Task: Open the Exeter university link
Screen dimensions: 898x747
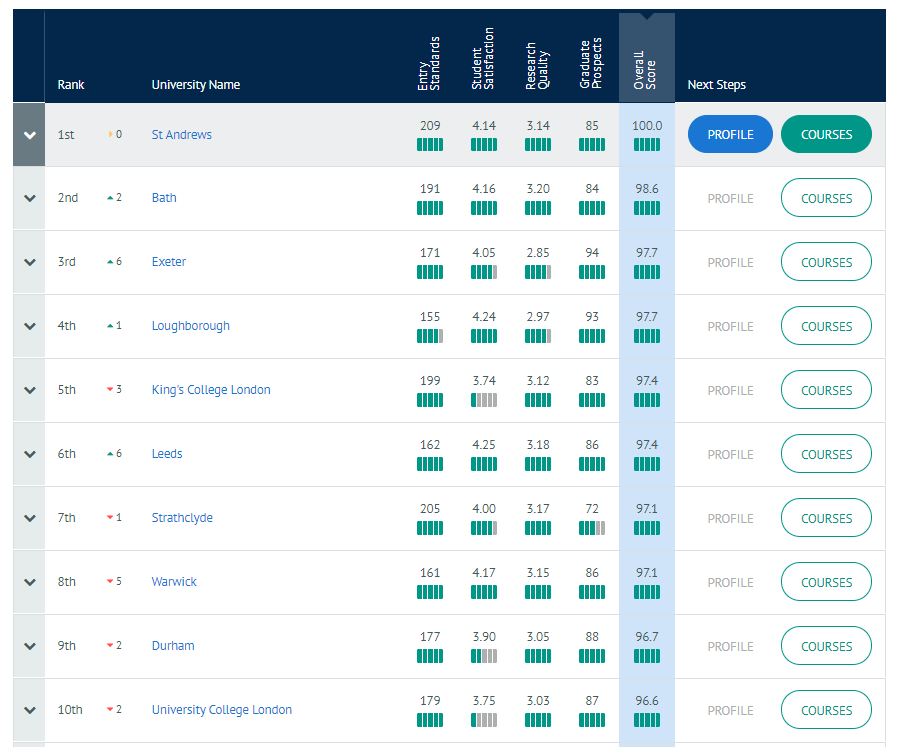Action: coord(168,262)
